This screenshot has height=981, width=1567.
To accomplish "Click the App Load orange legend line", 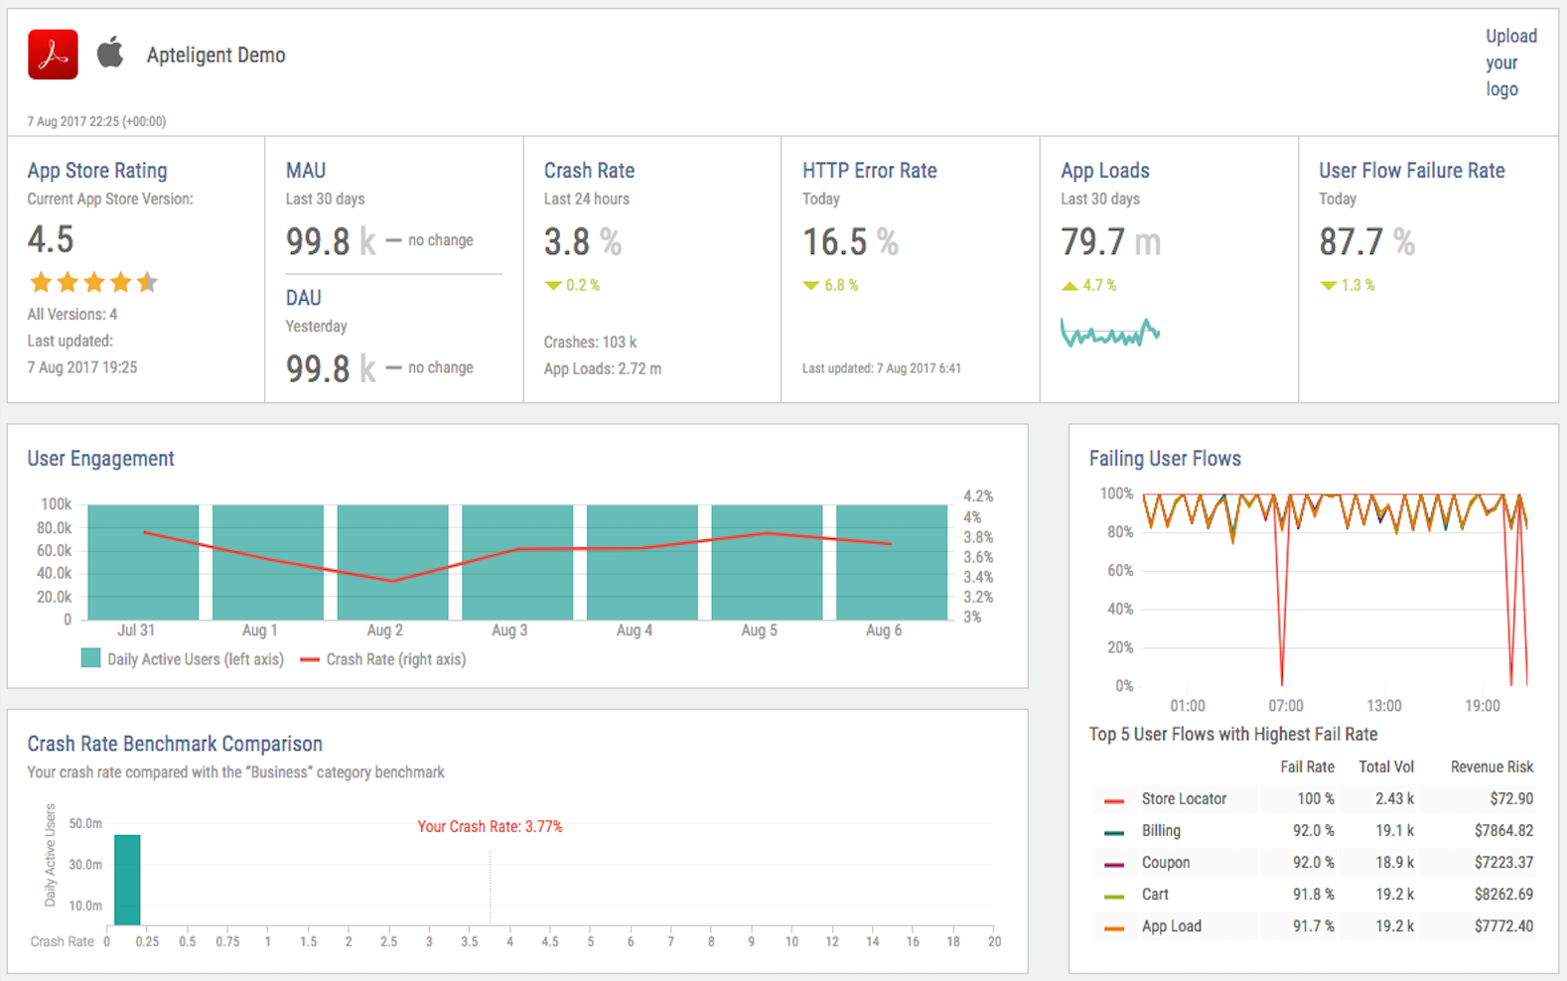I will click(x=1114, y=929).
